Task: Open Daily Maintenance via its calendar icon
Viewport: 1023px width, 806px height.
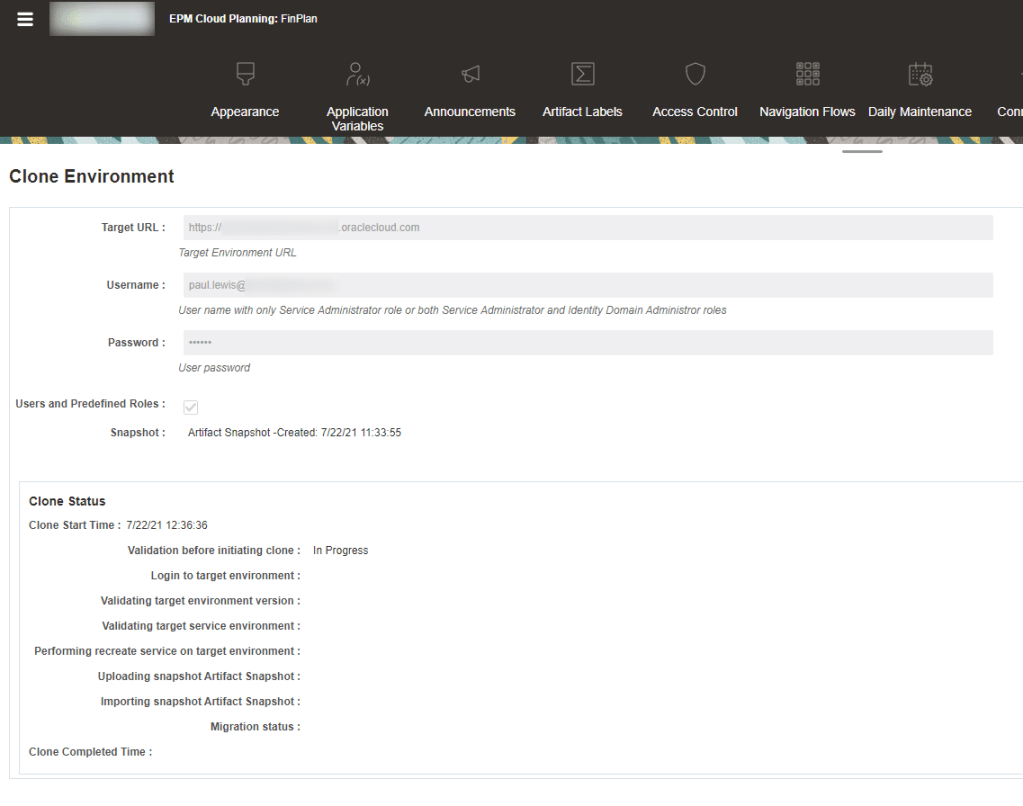Action: pyautogui.click(x=919, y=73)
